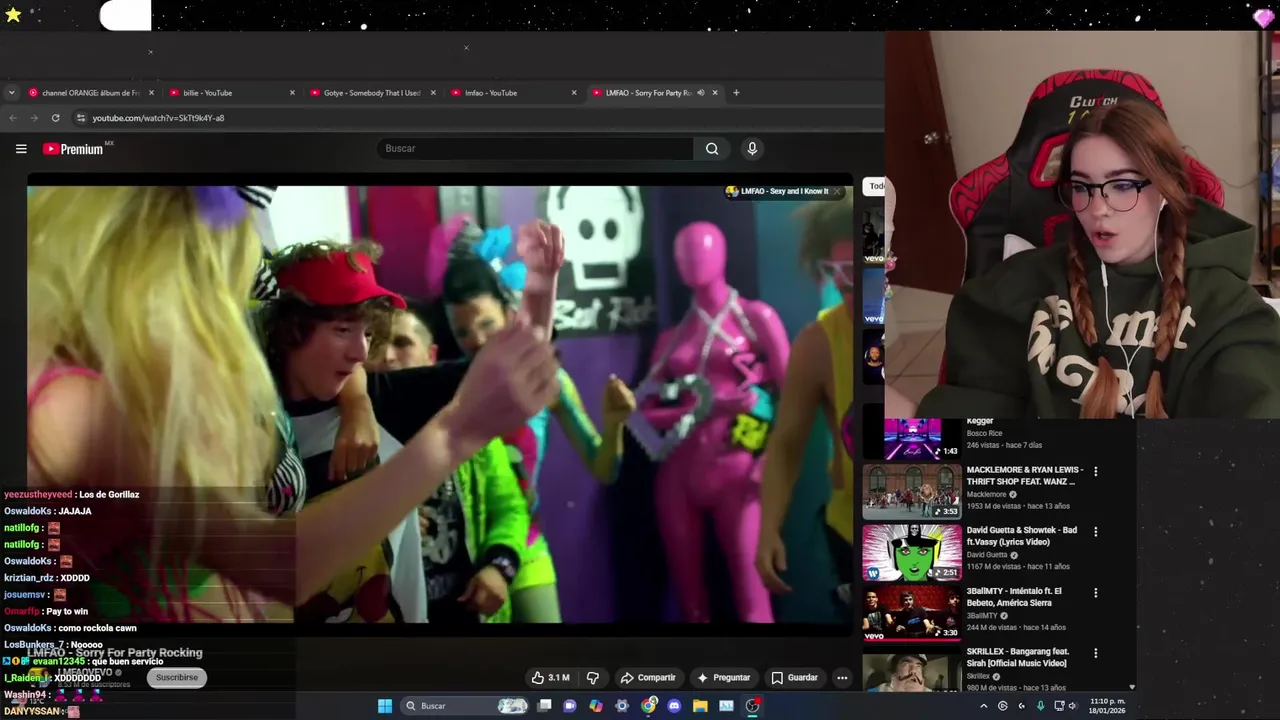Click the taskbar clock showing 11:10 p. m.

point(1107,706)
